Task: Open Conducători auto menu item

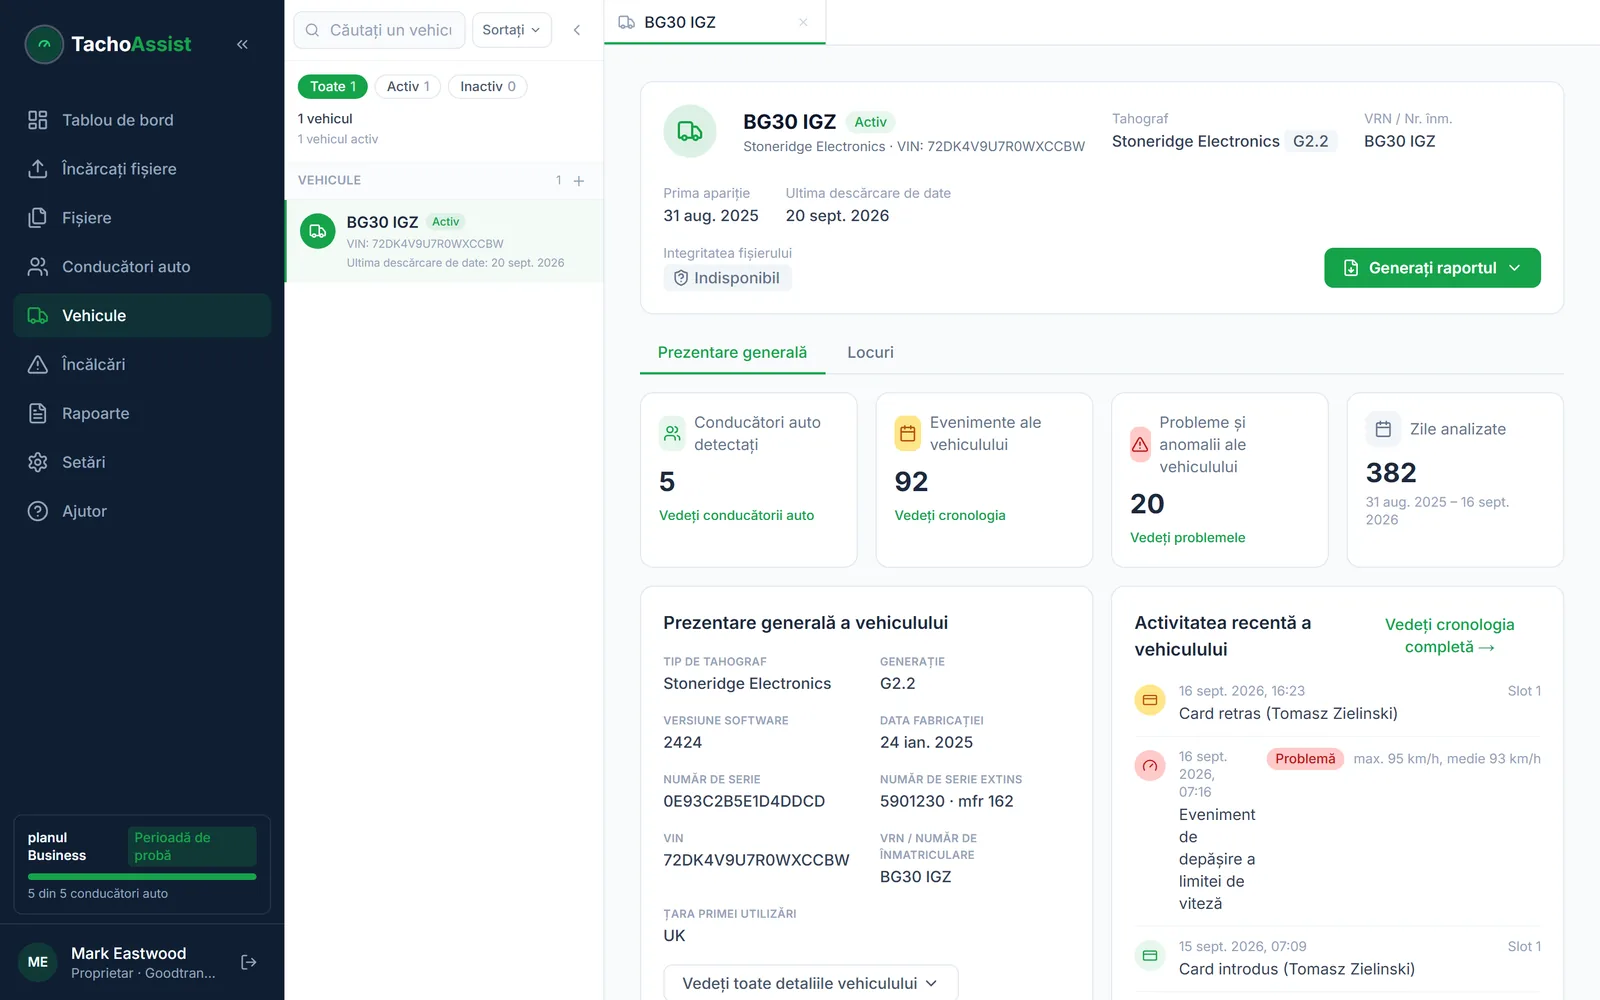Action: click(x=142, y=267)
